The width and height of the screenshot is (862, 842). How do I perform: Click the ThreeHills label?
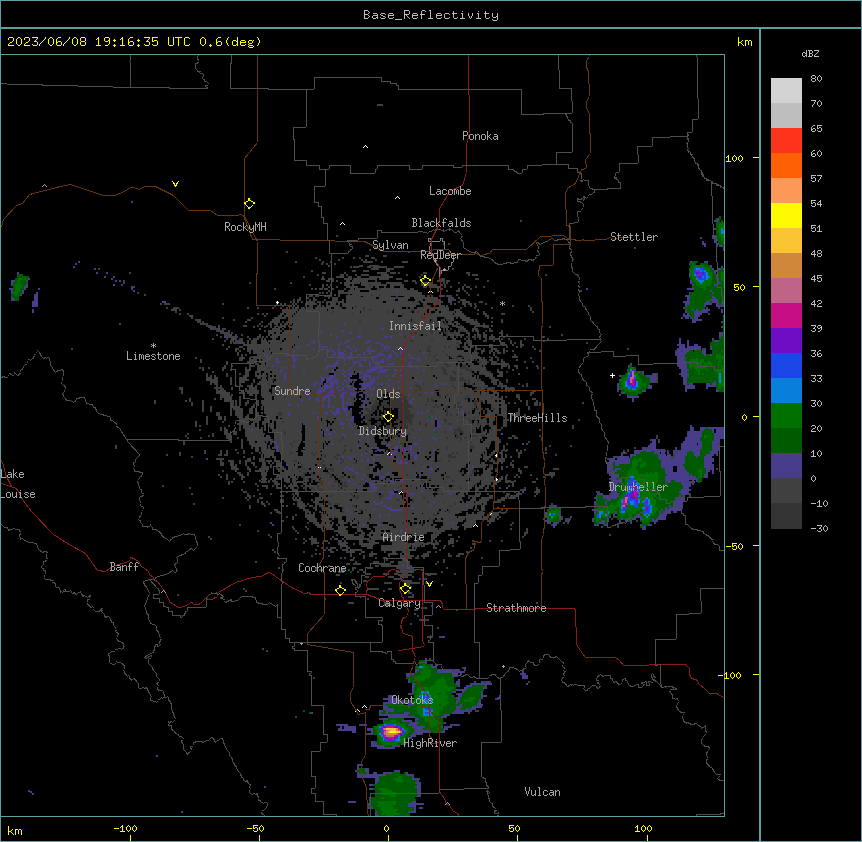pos(537,418)
